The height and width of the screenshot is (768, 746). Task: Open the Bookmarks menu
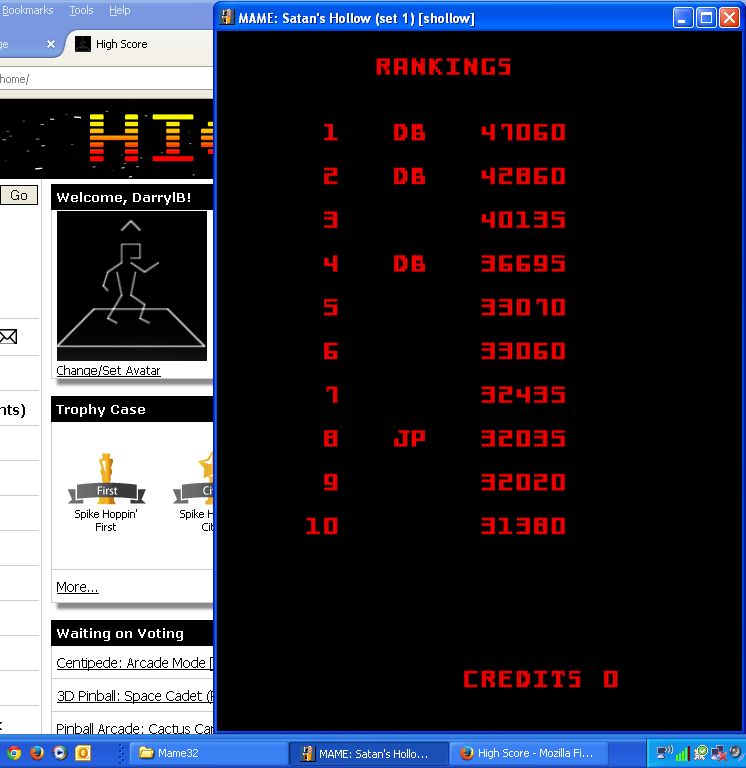coord(27,10)
